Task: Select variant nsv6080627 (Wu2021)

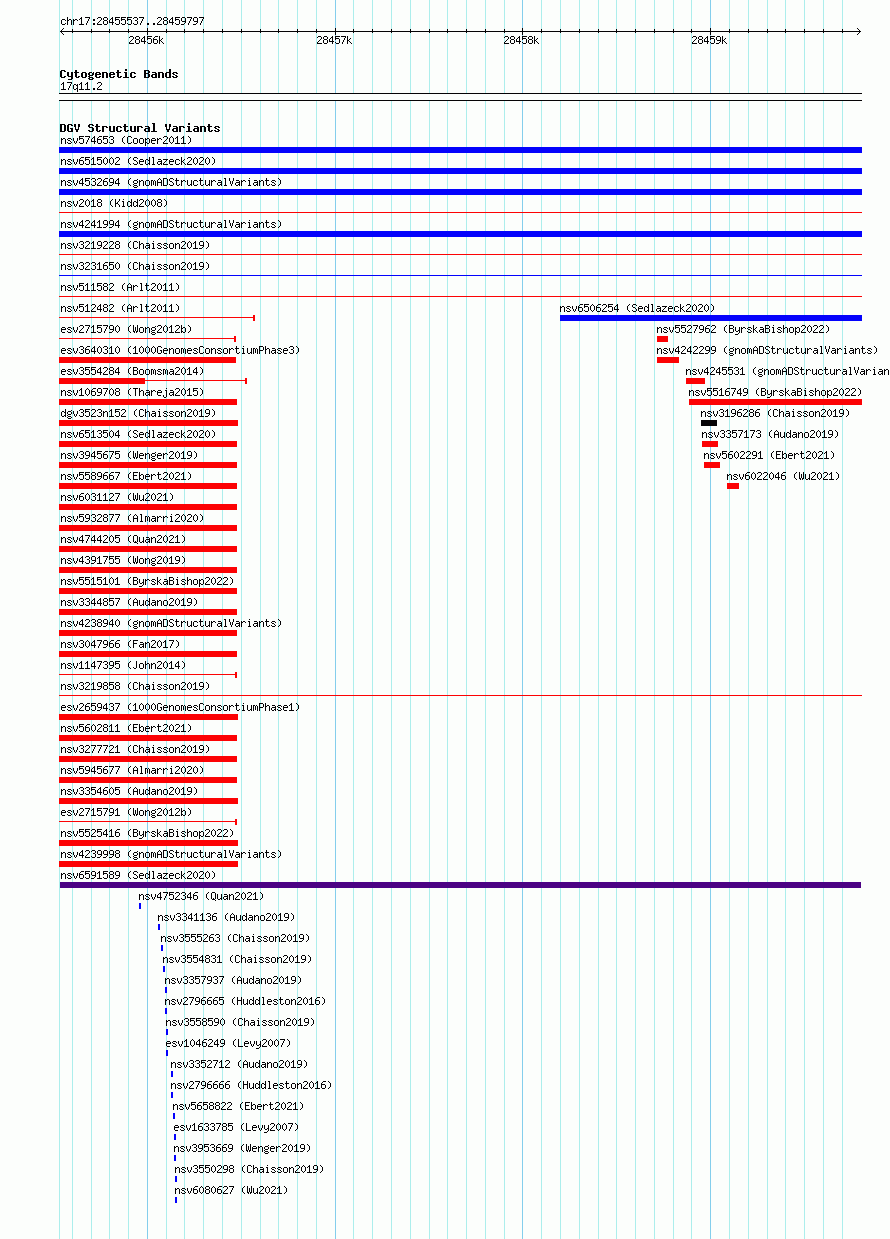Action: pos(232,1190)
